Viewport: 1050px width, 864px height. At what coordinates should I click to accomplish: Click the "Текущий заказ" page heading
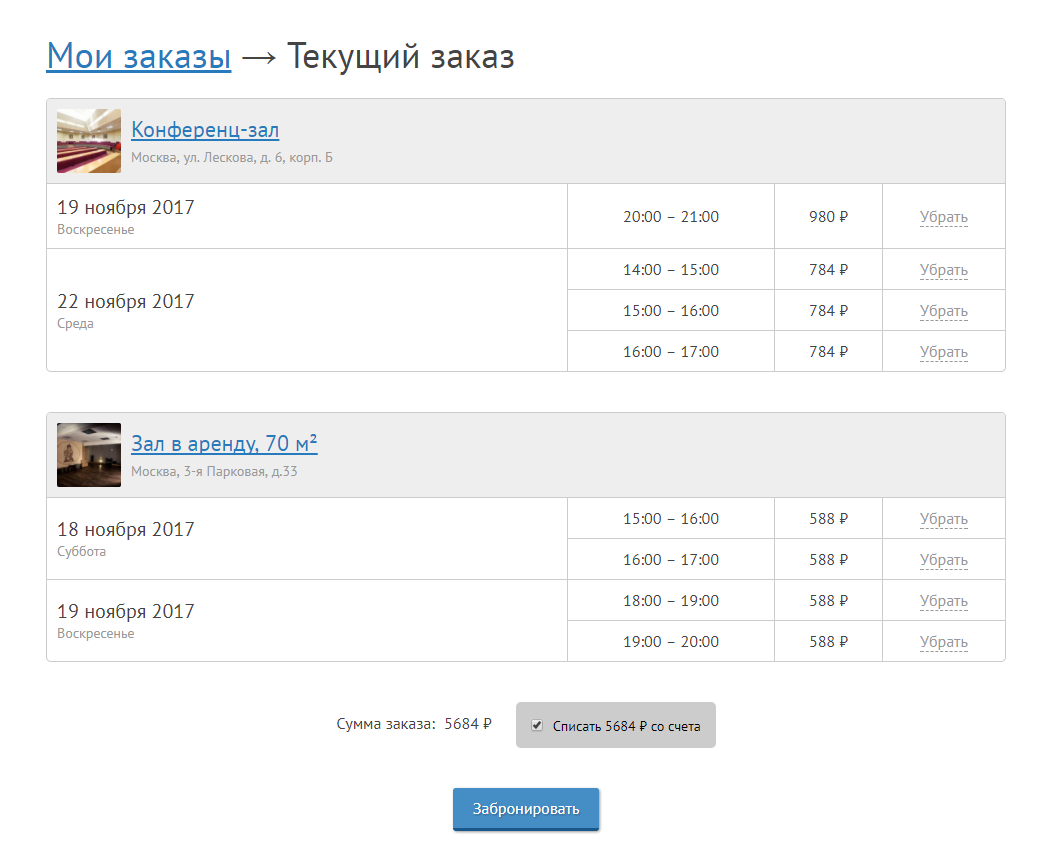coord(400,57)
